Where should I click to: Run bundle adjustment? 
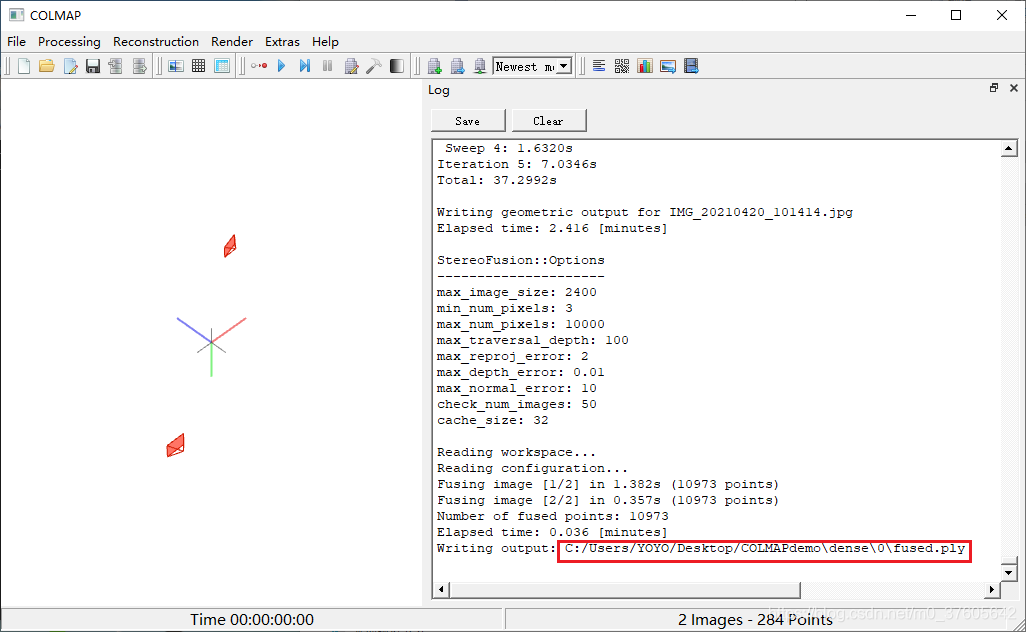[x=352, y=65]
